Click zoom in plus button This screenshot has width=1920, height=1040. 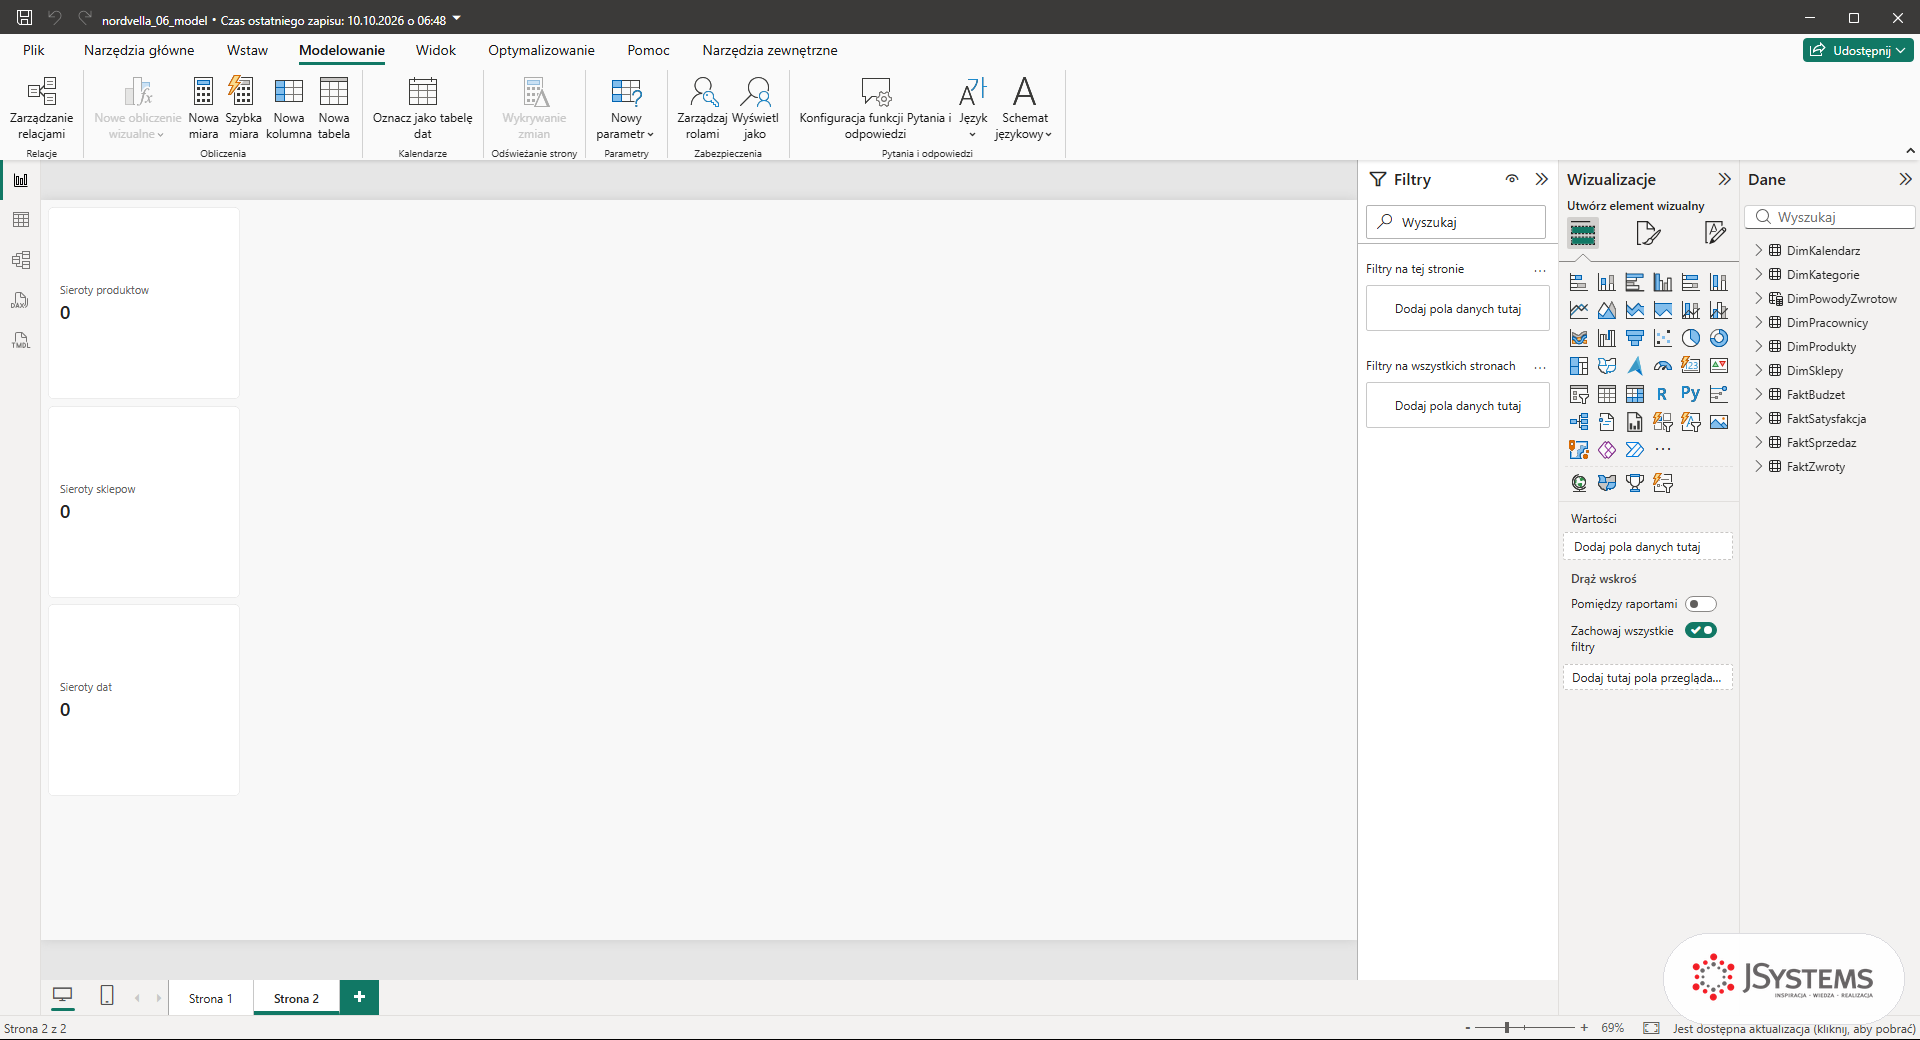[1584, 1028]
